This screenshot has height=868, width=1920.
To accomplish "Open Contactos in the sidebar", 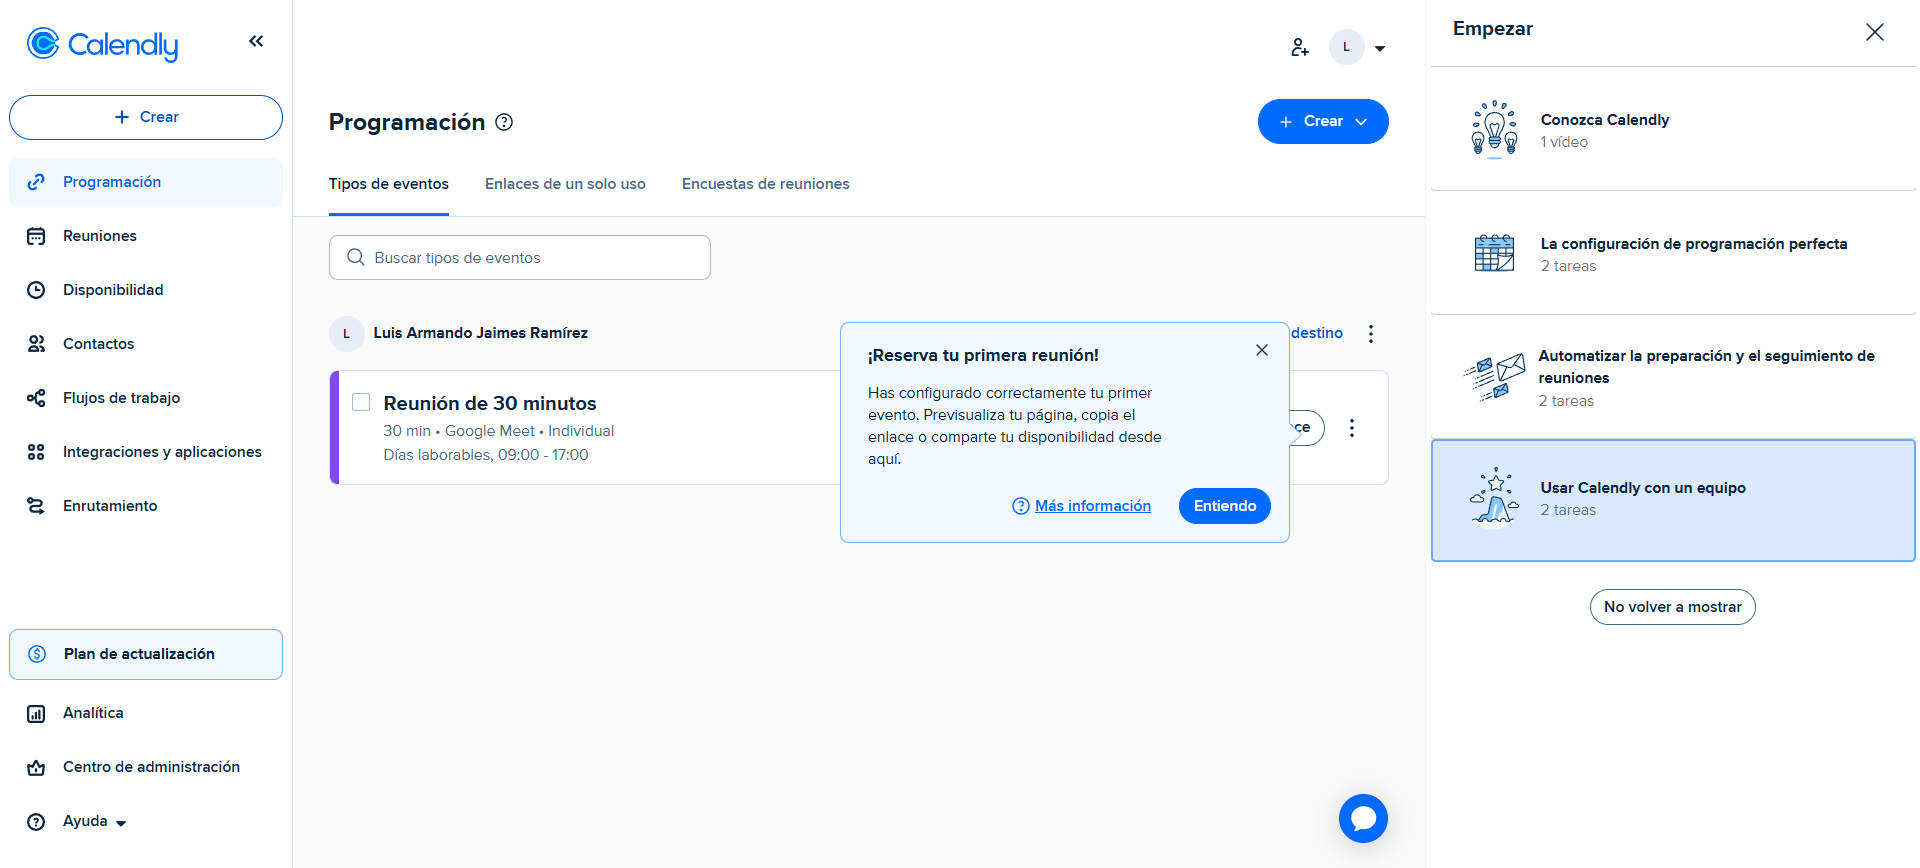I will tap(146, 344).
